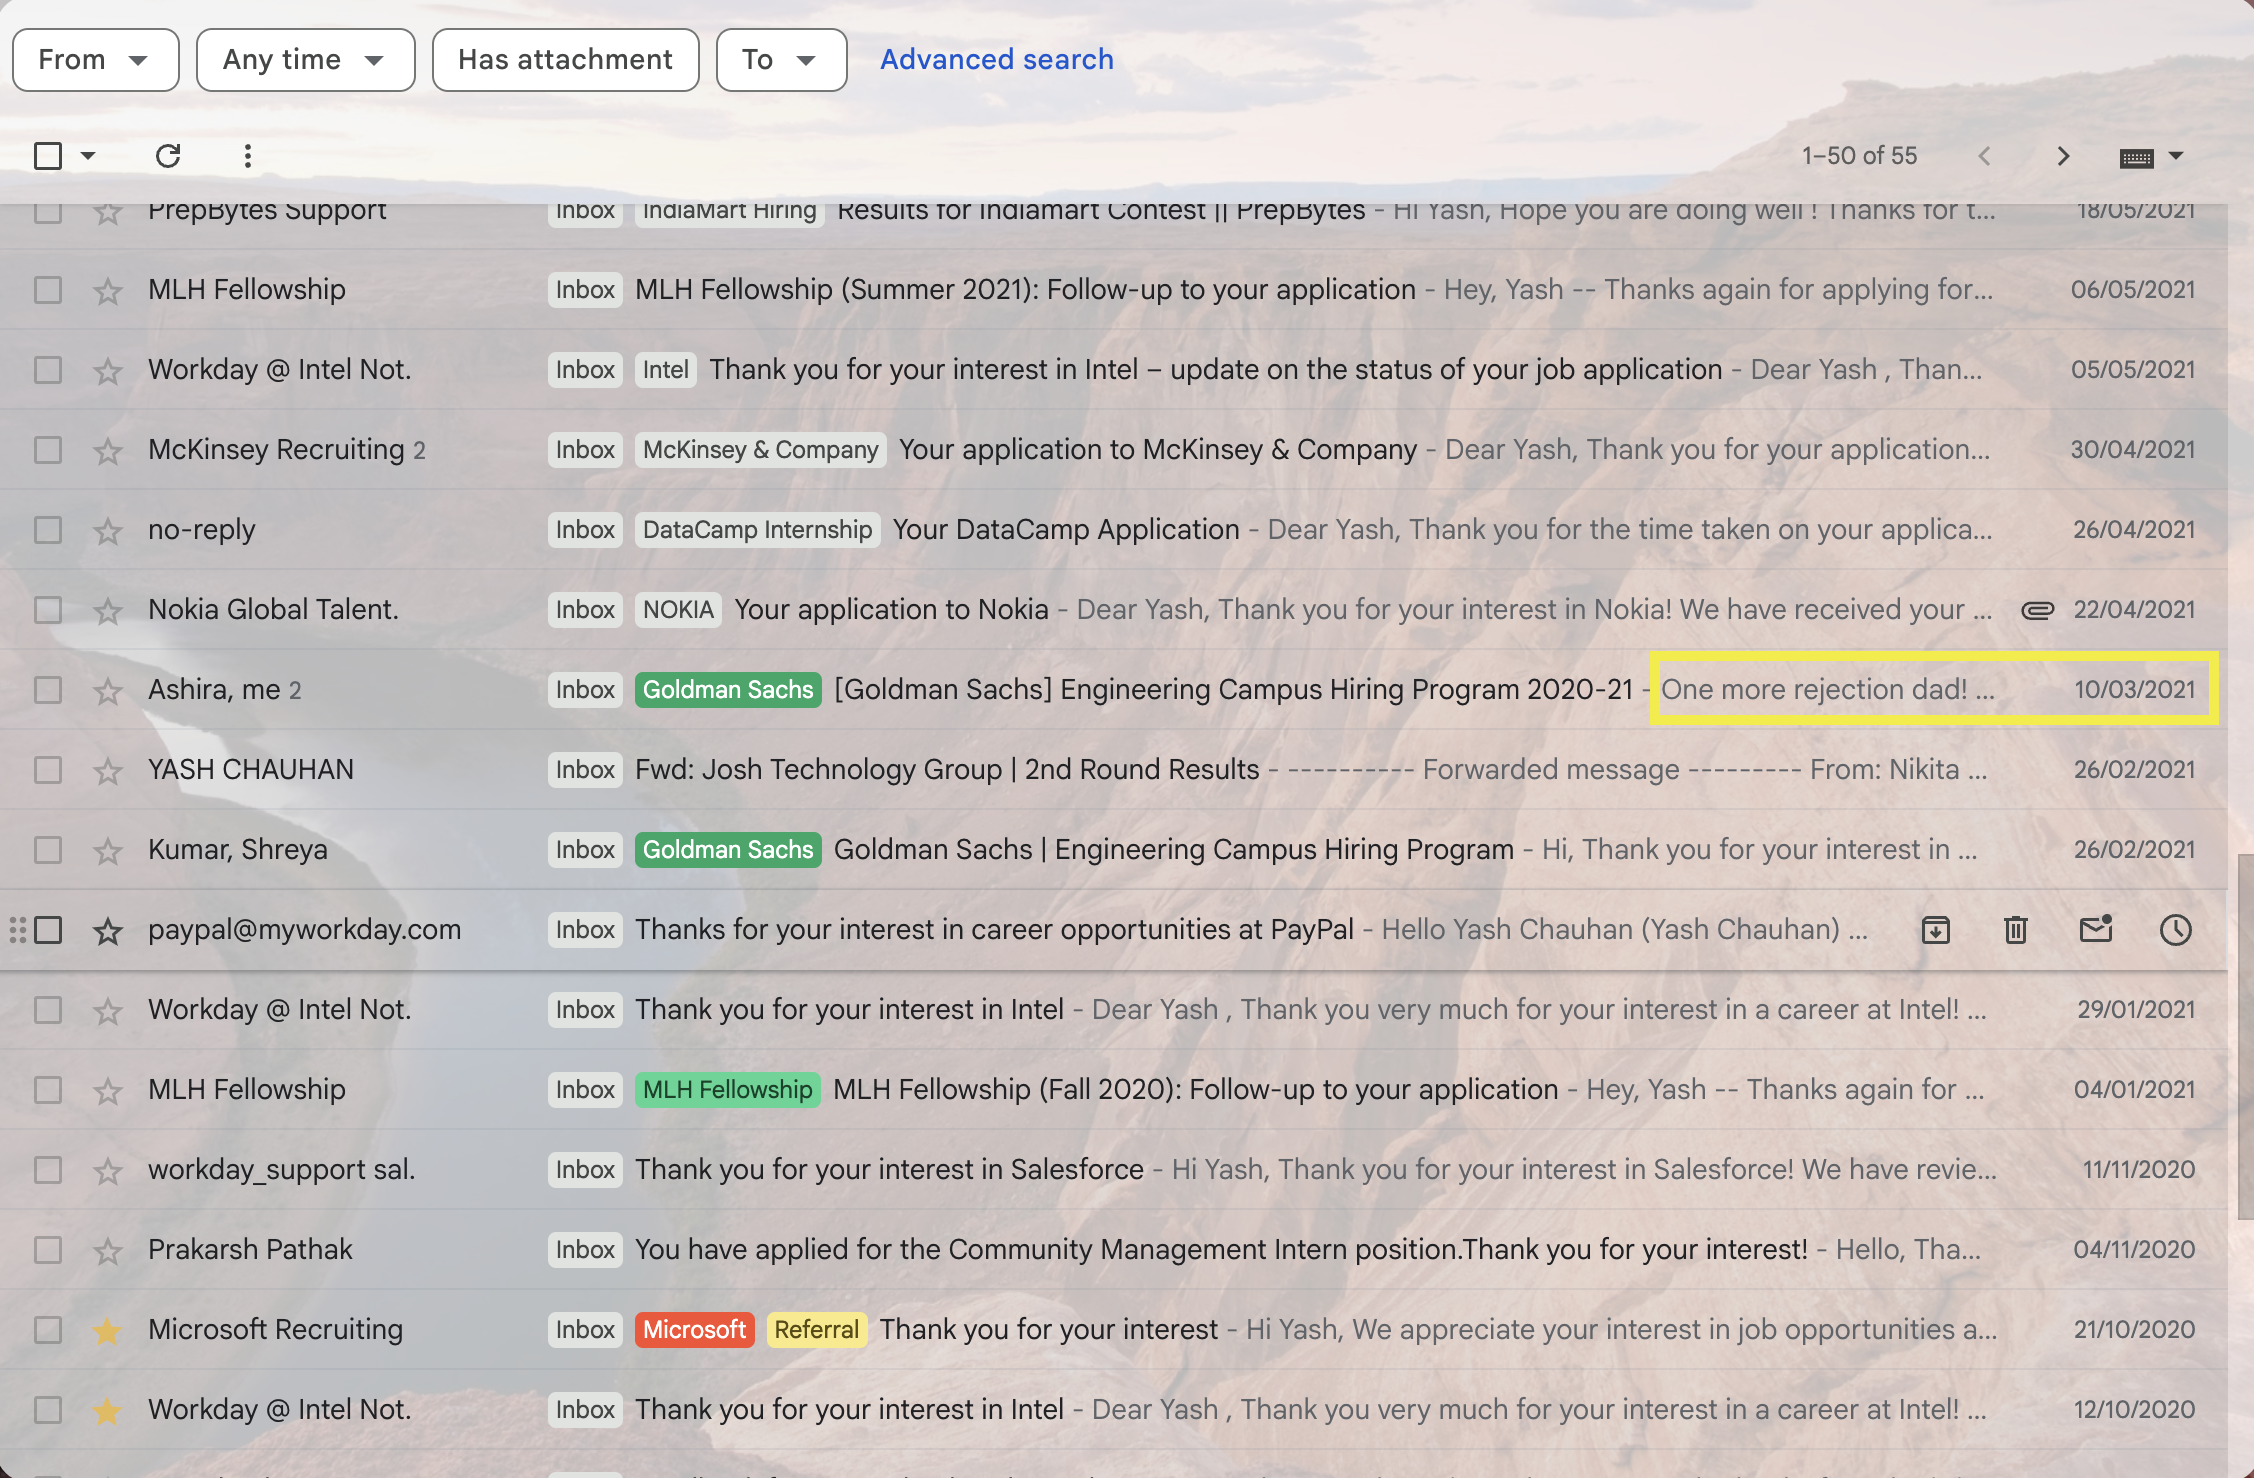Toggle the Has attachment filter chip
Image resolution: width=2254 pixels, height=1478 pixels.
point(566,60)
